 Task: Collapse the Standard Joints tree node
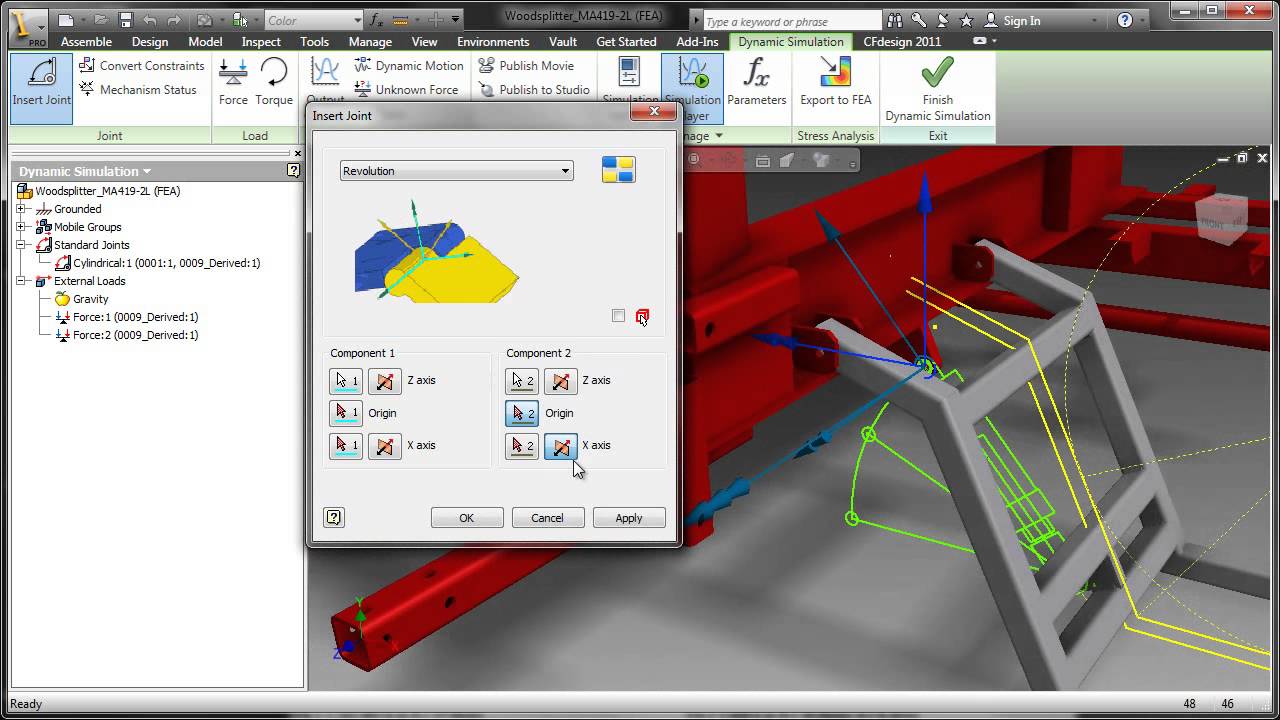[21, 245]
